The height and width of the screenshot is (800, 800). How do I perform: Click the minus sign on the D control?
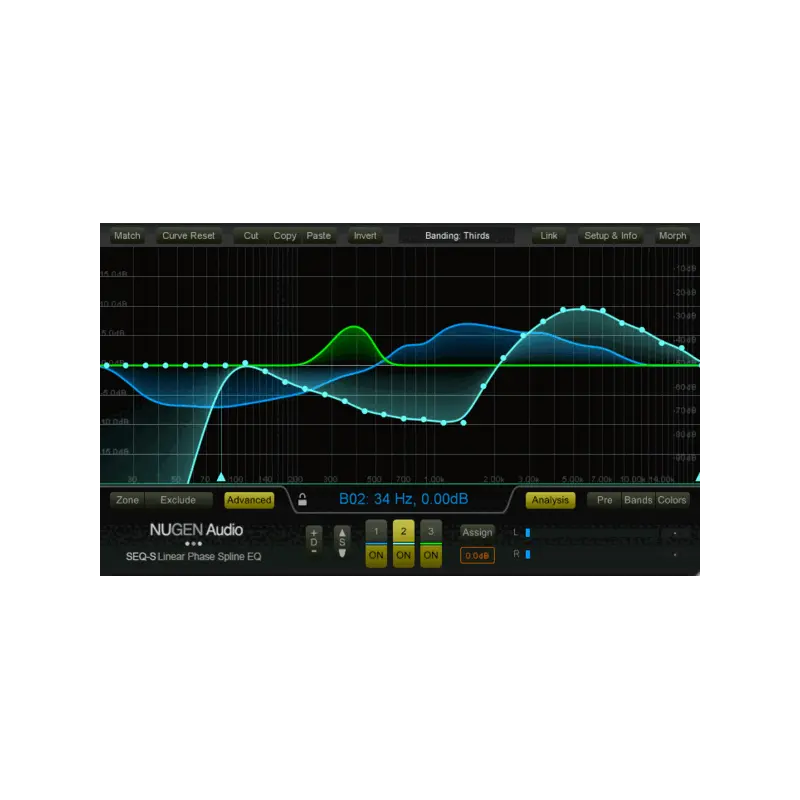pyautogui.click(x=314, y=551)
